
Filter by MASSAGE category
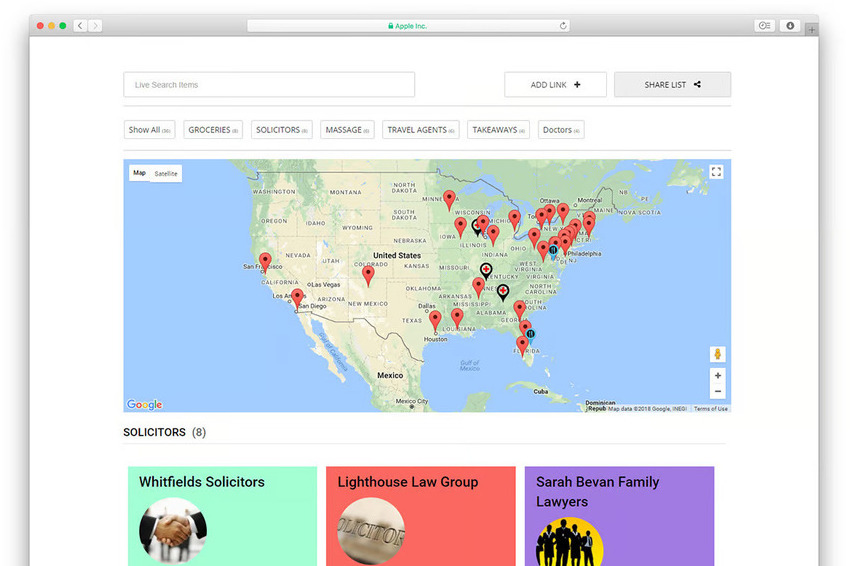347,130
